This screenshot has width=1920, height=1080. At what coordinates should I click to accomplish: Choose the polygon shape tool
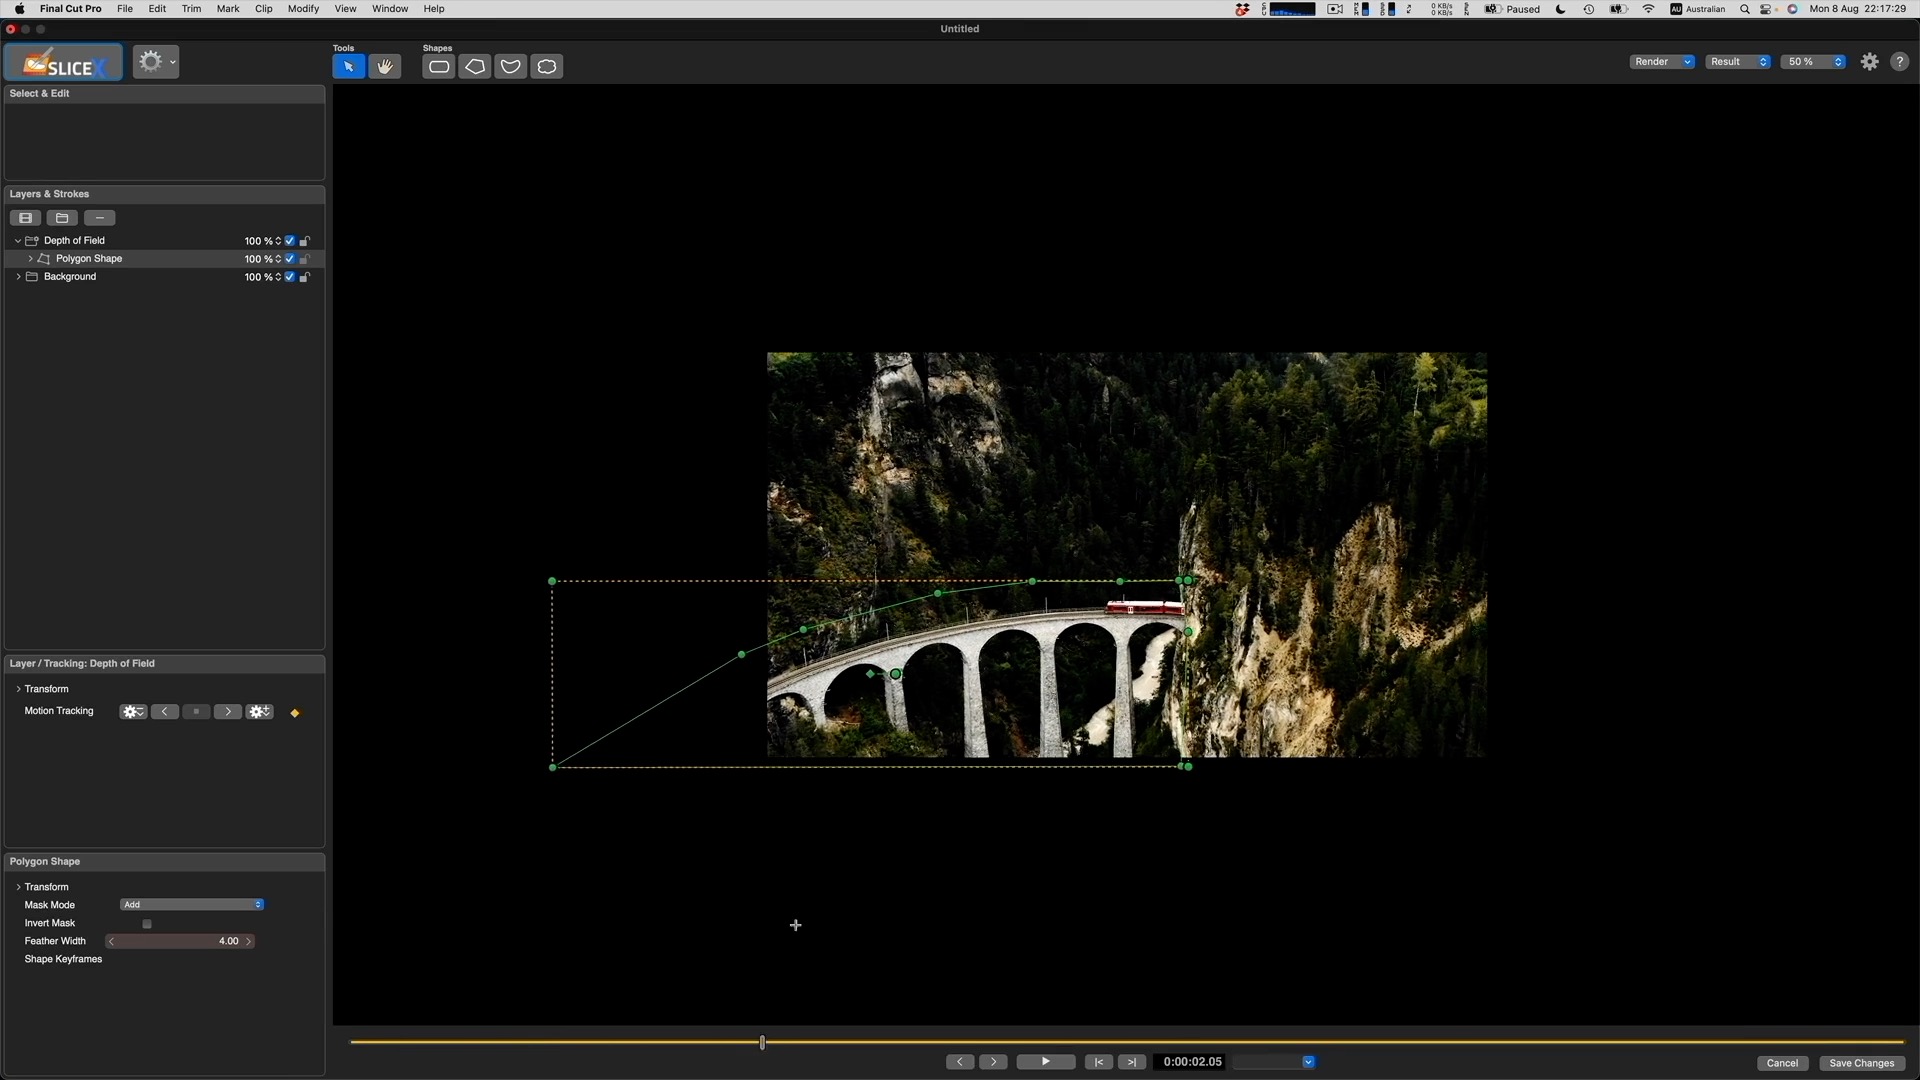(x=474, y=67)
